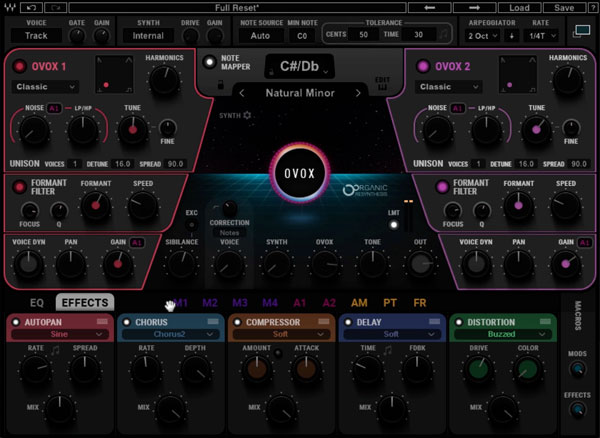This screenshot has width=600, height=438.
Task: Click the undo arrow icon
Action: [x=31, y=7]
